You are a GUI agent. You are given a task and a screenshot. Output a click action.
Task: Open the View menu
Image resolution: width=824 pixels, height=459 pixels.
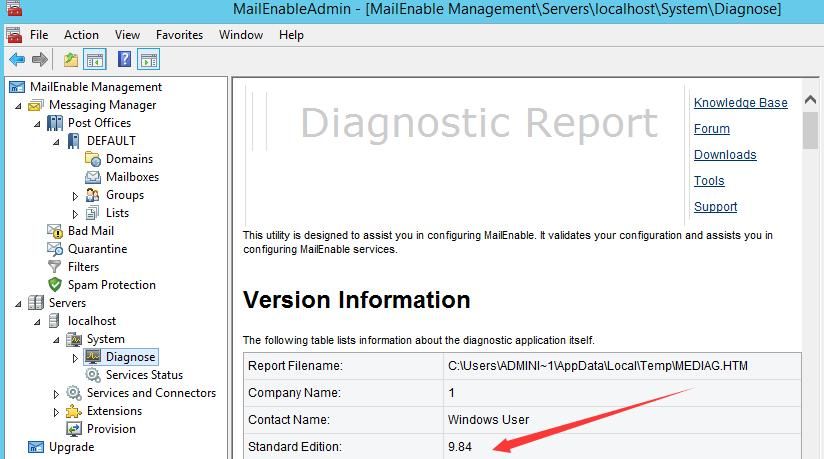pos(127,35)
